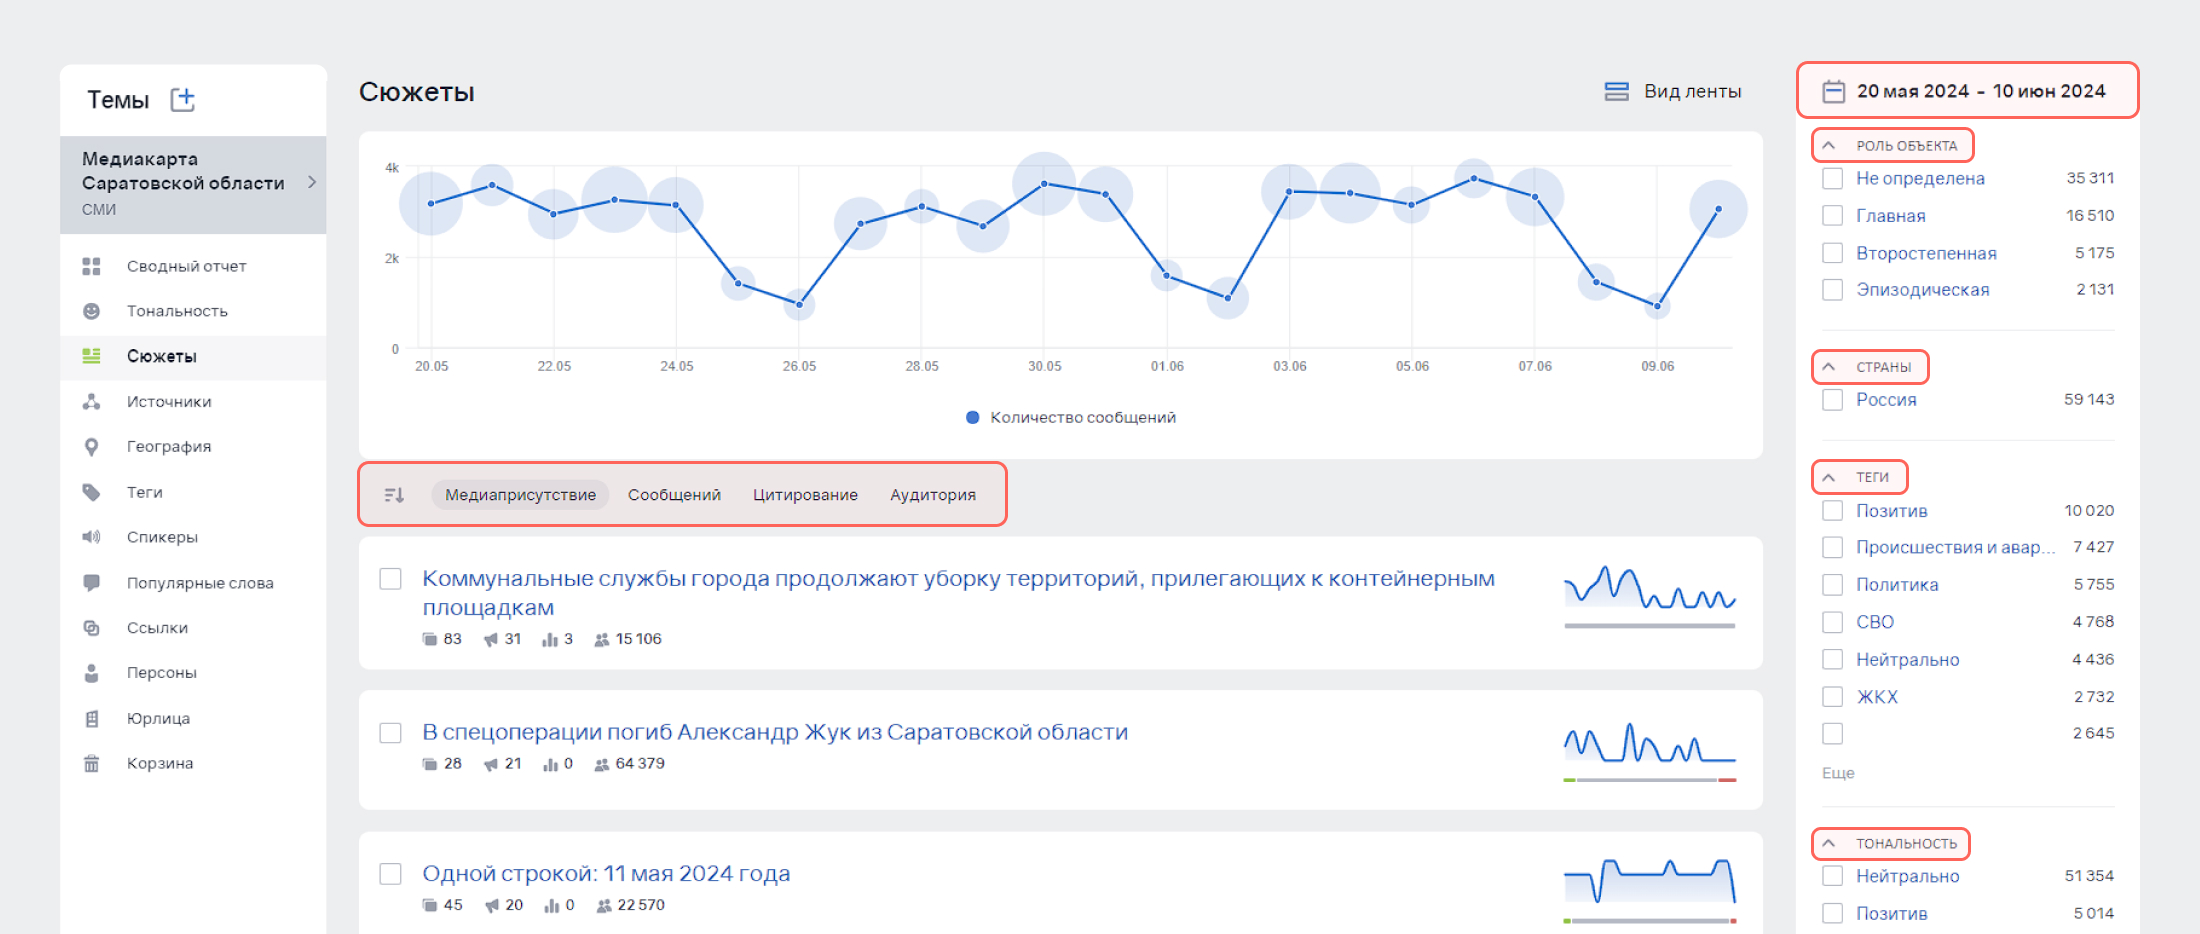
Task: Expand Медиакарта Саратовской области chevron
Action: 312,182
